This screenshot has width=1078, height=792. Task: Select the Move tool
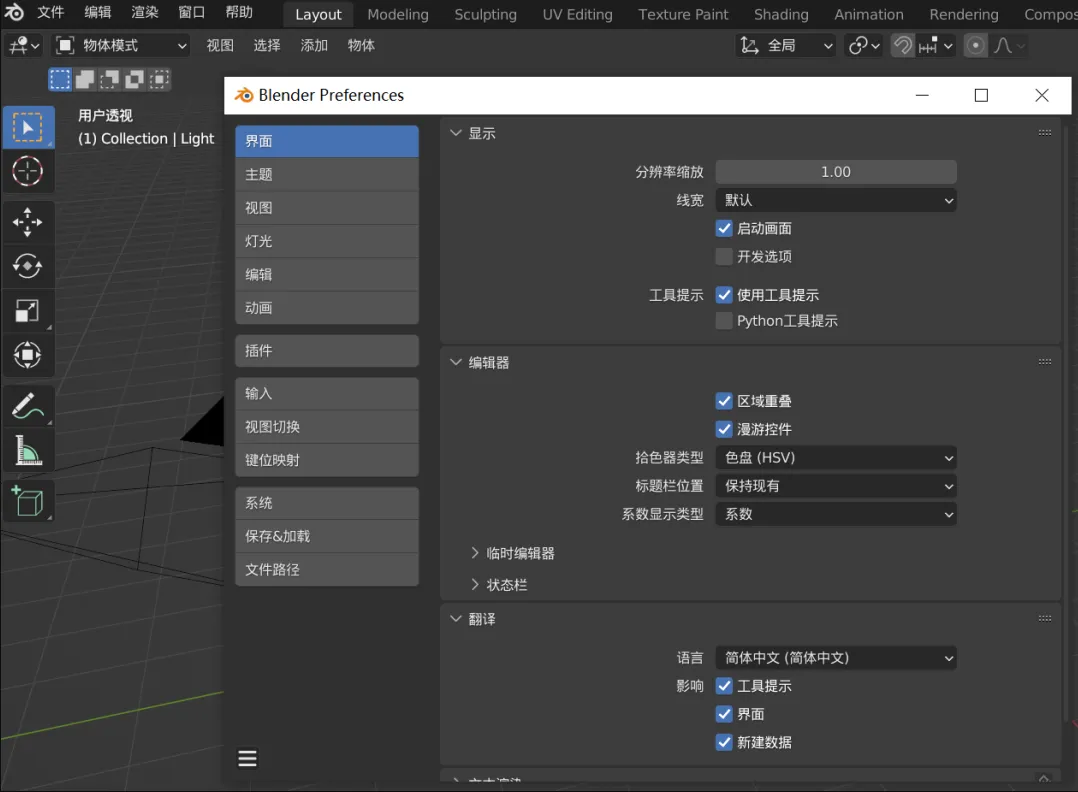27,222
